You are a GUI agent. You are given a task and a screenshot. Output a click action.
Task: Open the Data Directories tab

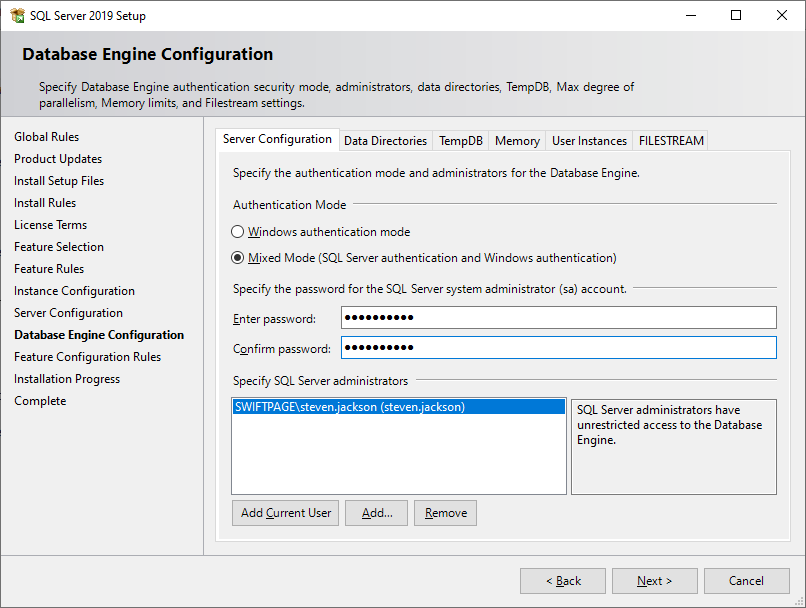click(x=385, y=141)
